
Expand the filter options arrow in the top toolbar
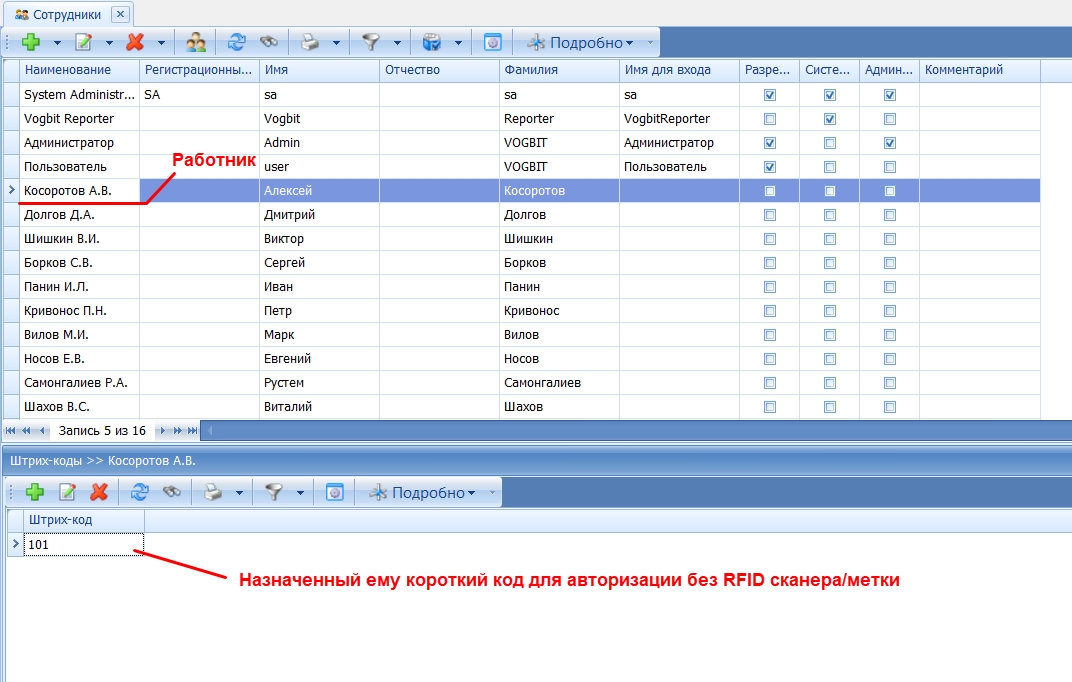pos(397,43)
